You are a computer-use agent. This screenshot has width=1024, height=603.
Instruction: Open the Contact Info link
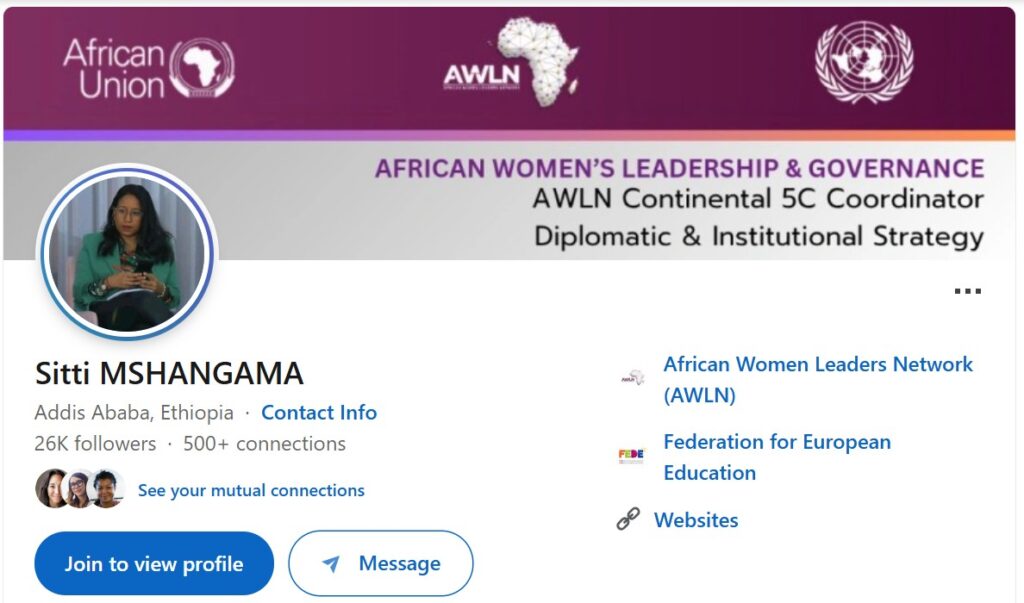point(319,412)
